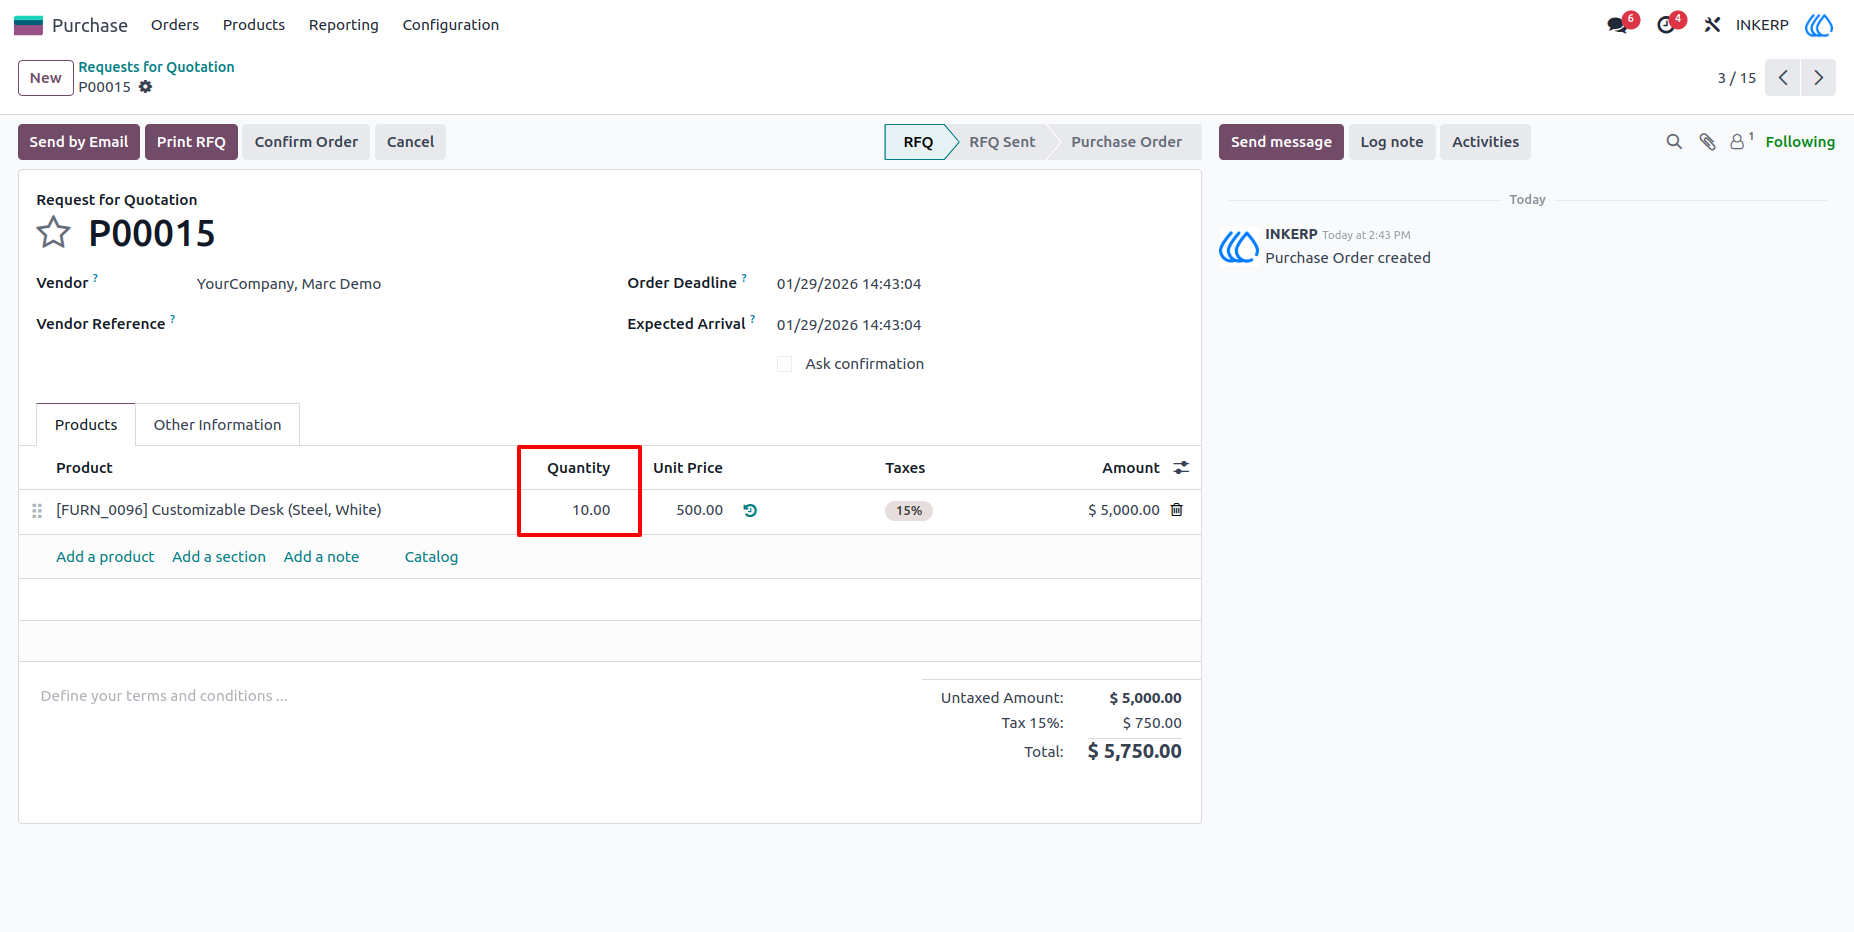Select the Products tab
The height and width of the screenshot is (932, 1854).
86,425
